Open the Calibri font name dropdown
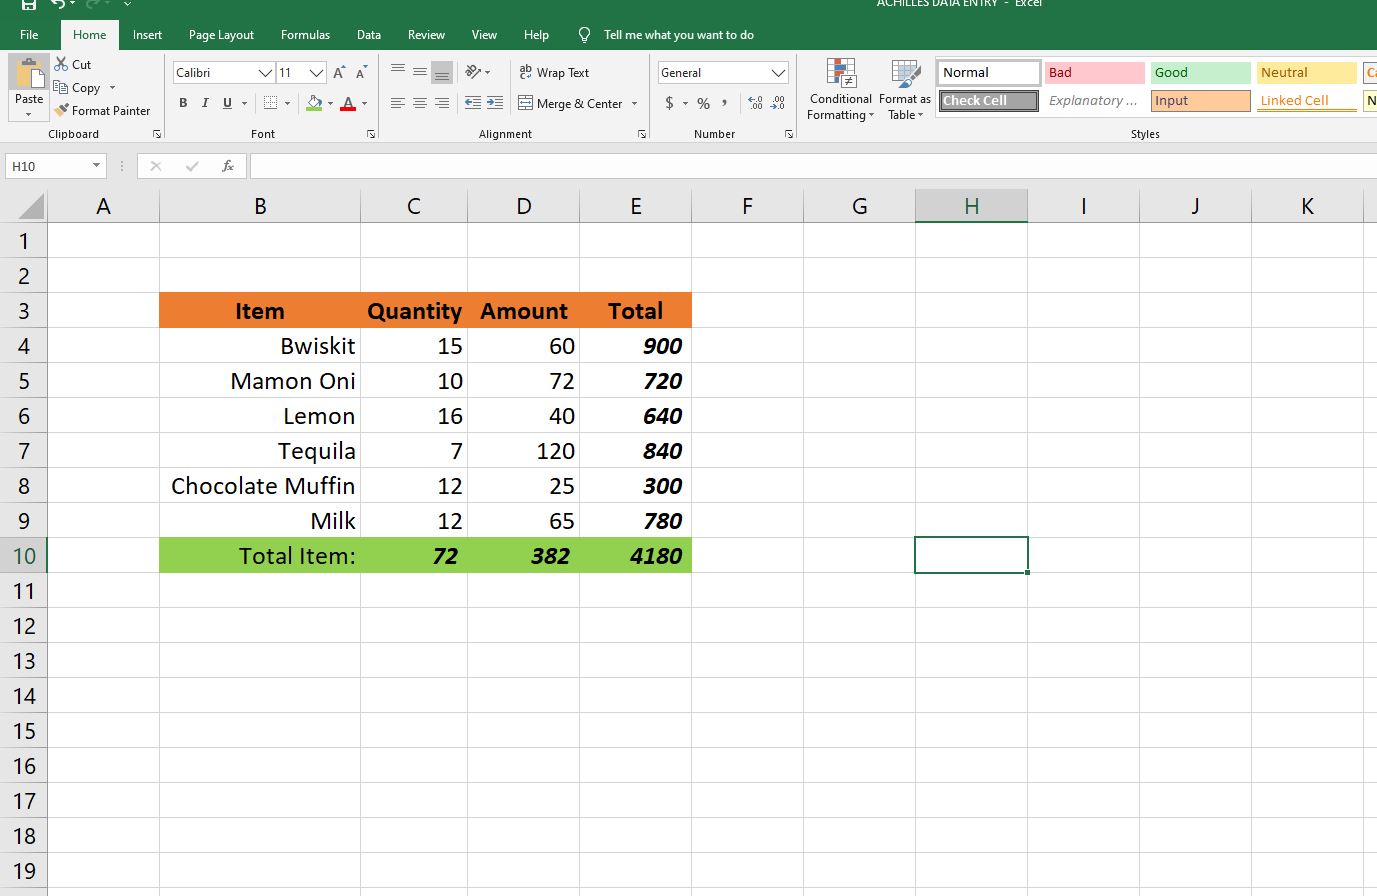The width and height of the screenshot is (1377, 896). (x=265, y=73)
